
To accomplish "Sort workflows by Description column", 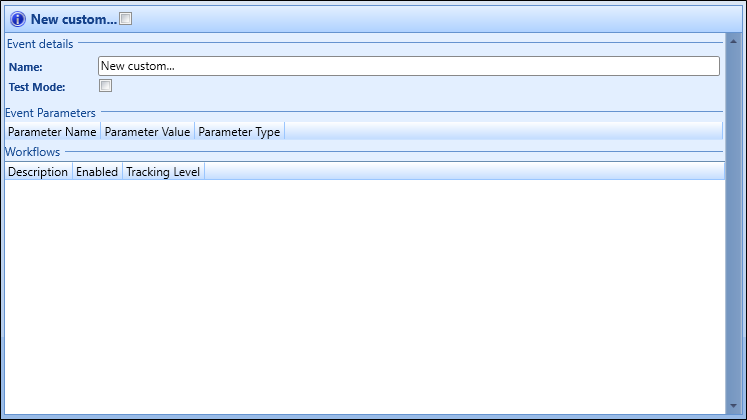I will tap(38, 172).
